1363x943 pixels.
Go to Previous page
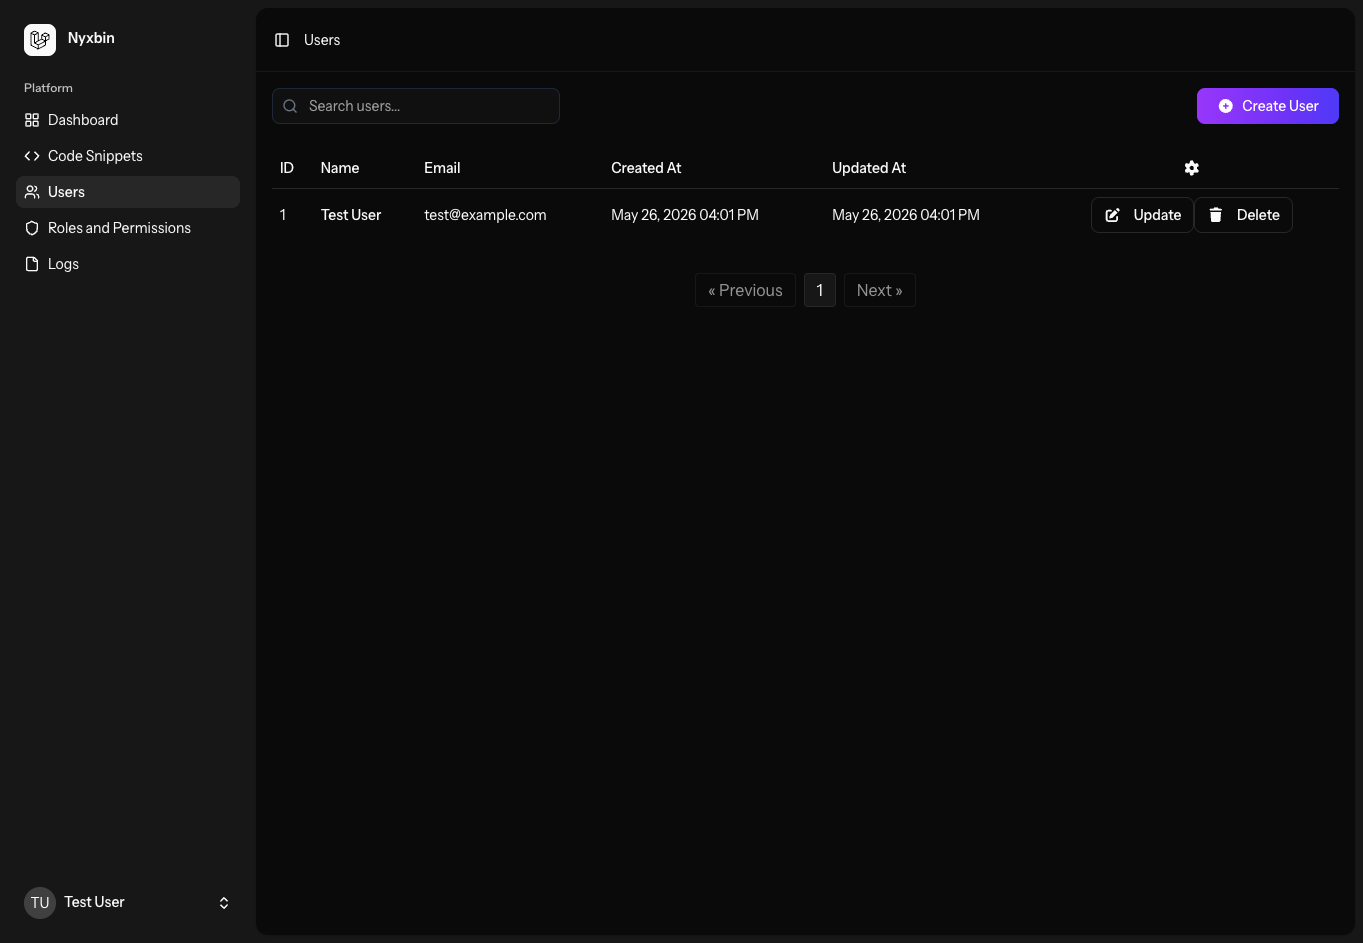(745, 290)
